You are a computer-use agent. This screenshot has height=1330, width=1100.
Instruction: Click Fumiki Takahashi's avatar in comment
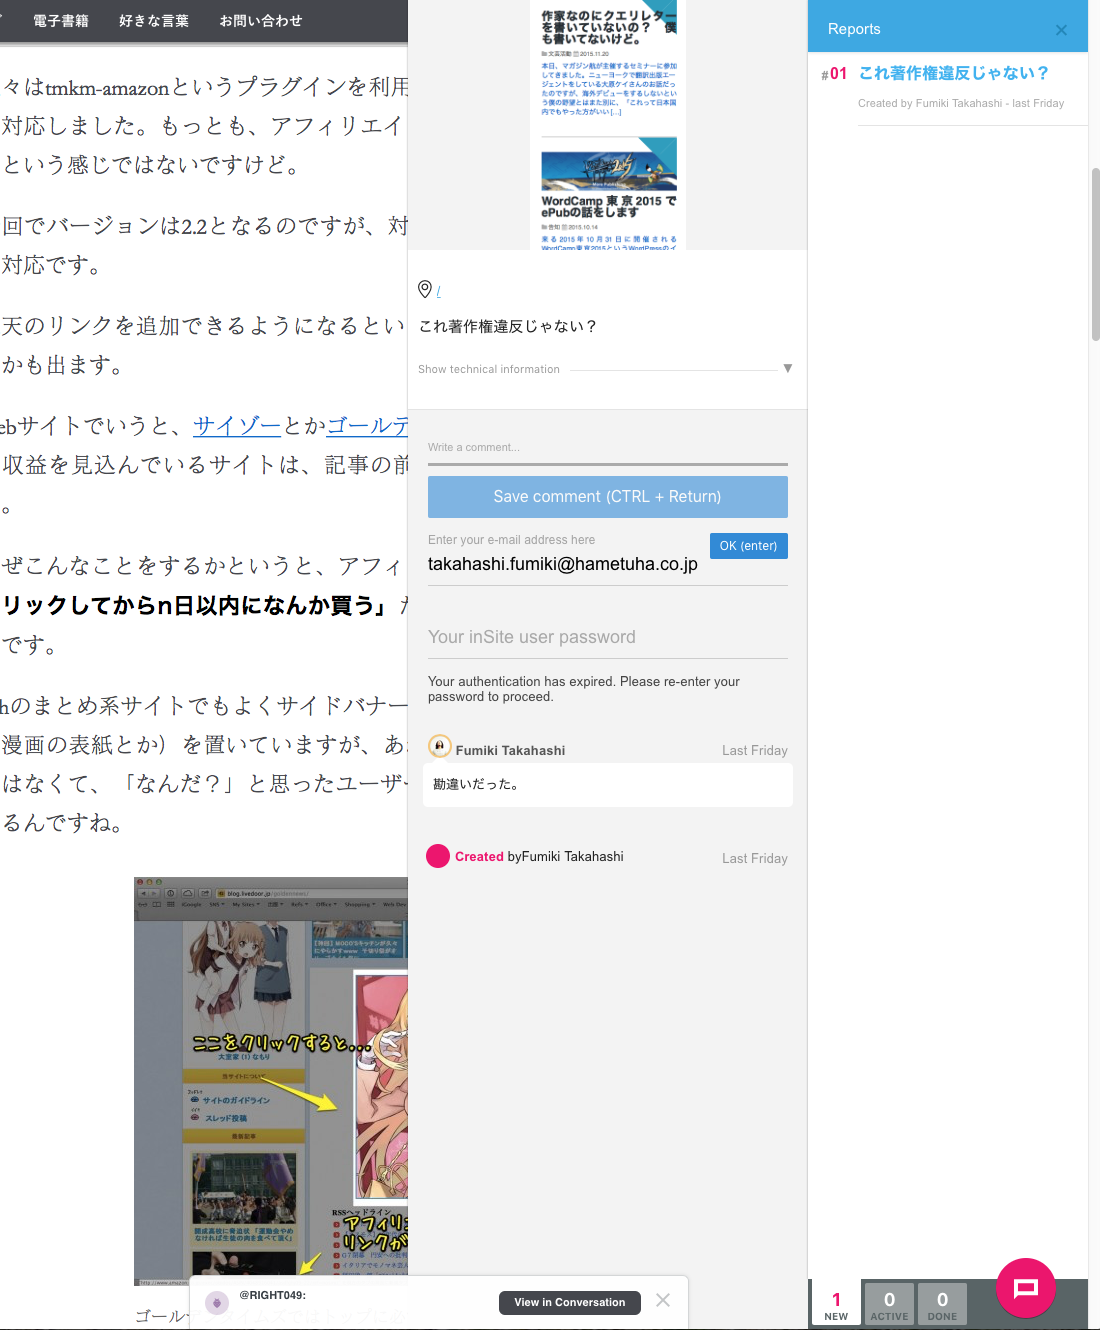(x=439, y=746)
